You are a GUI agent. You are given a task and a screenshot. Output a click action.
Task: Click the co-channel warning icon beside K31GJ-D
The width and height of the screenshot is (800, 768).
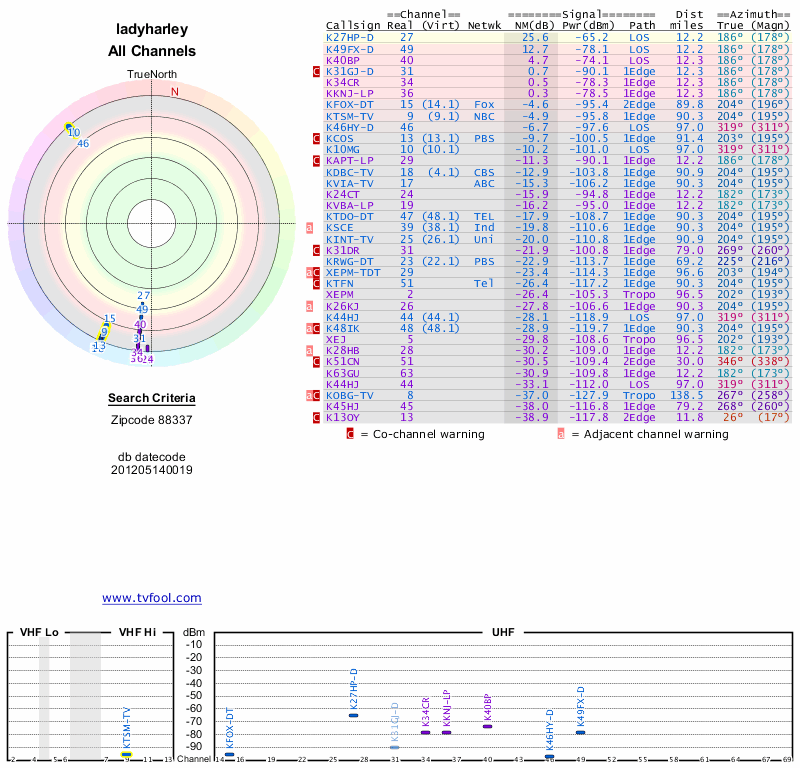pyautogui.click(x=316, y=72)
